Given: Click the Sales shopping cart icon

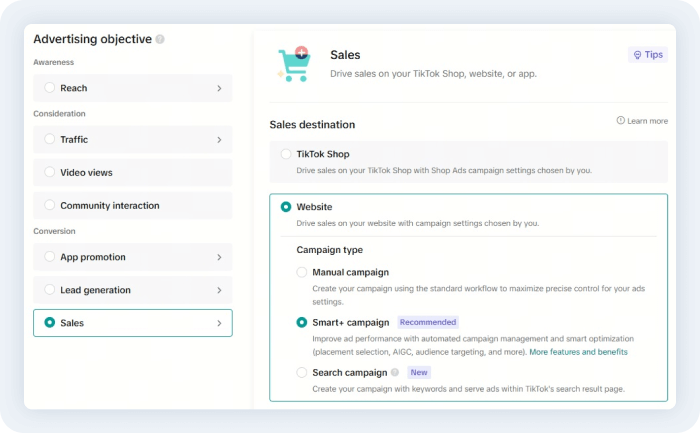Looking at the screenshot, I should (x=294, y=64).
